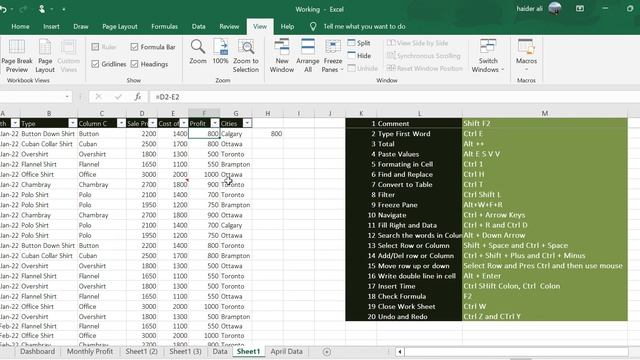Select the 'Alt E S V V' cell
The width and height of the screenshot is (640, 360).
(x=544, y=154)
